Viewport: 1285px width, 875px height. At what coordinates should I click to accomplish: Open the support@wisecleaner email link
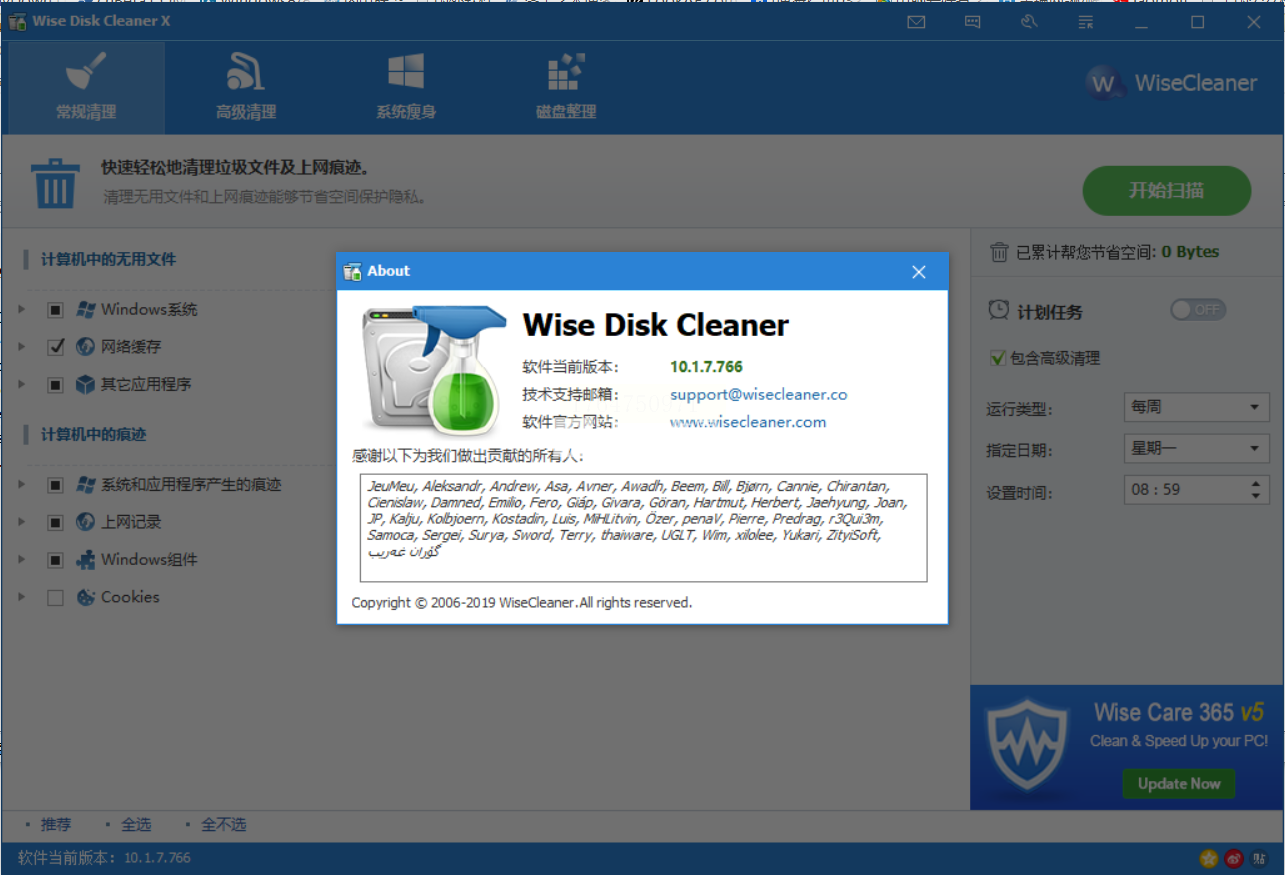point(759,394)
